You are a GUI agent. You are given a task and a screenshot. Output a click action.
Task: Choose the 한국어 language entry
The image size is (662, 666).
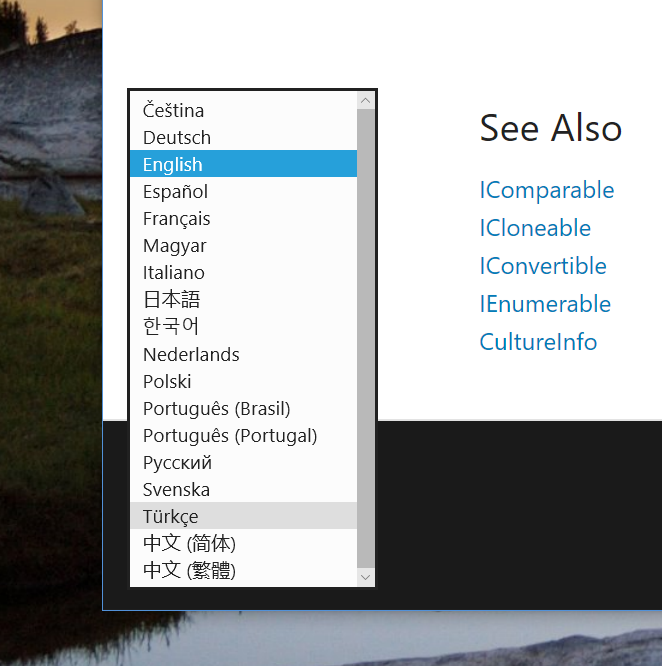[x=243, y=326]
